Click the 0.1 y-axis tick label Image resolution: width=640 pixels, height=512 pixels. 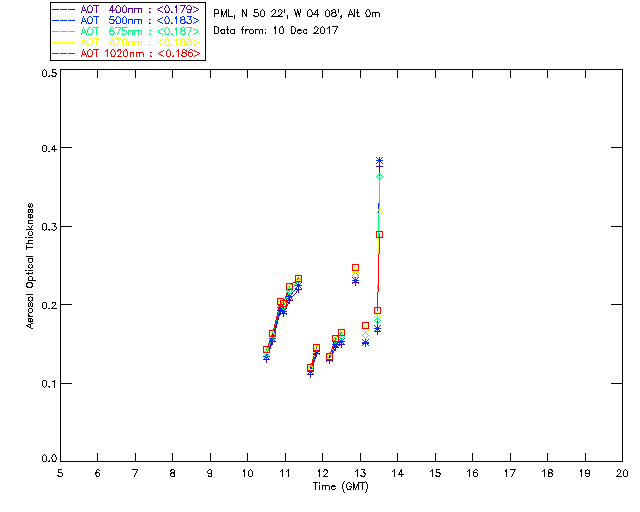[x=49, y=384]
